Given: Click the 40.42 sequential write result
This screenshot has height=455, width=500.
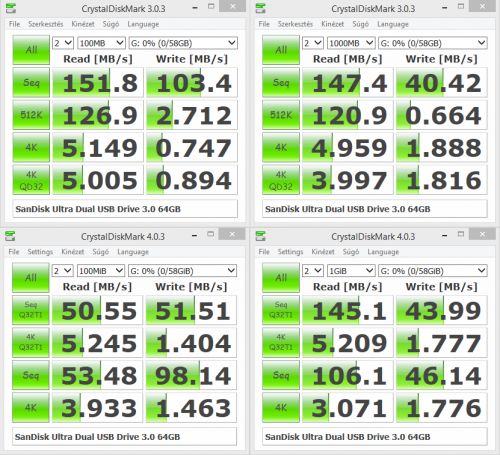Looking at the screenshot, I should tap(442, 82).
